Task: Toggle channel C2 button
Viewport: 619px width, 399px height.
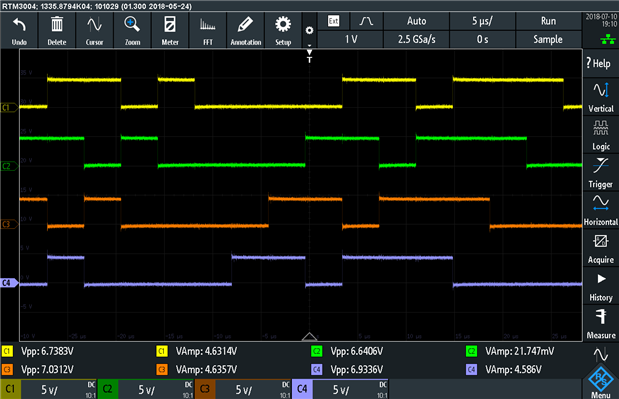Action: coord(107,389)
